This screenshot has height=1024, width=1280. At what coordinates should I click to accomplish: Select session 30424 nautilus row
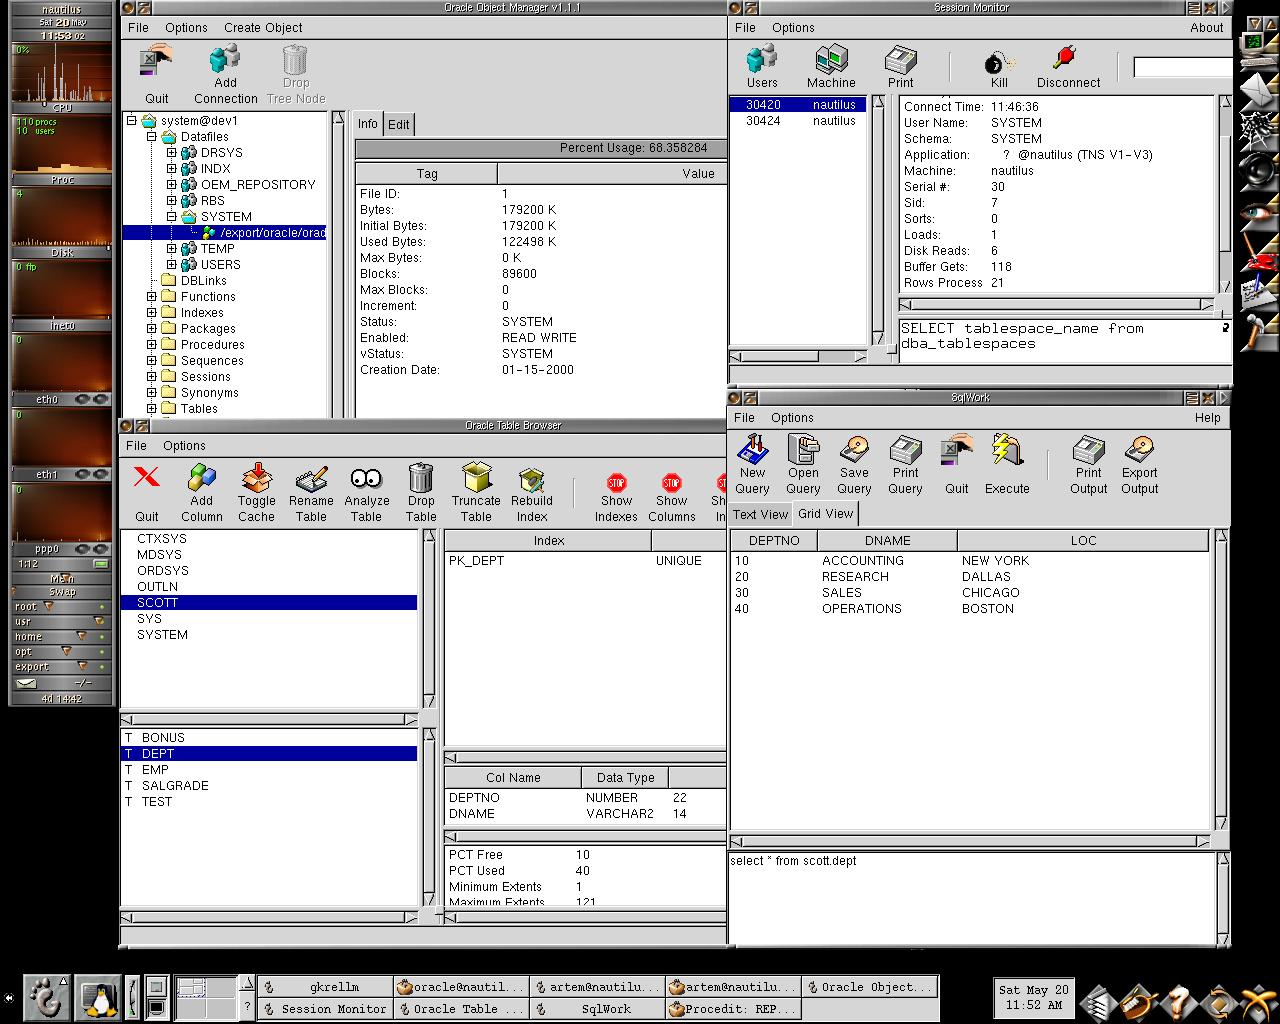pos(798,121)
